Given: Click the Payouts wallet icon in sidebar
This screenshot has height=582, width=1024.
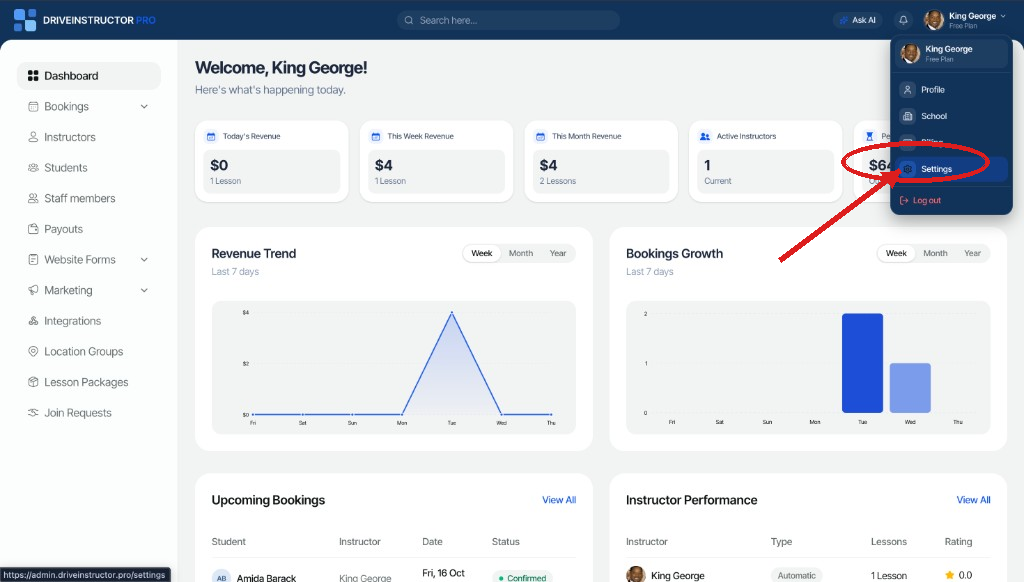Looking at the screenshot, I should (x=33, y=229).
